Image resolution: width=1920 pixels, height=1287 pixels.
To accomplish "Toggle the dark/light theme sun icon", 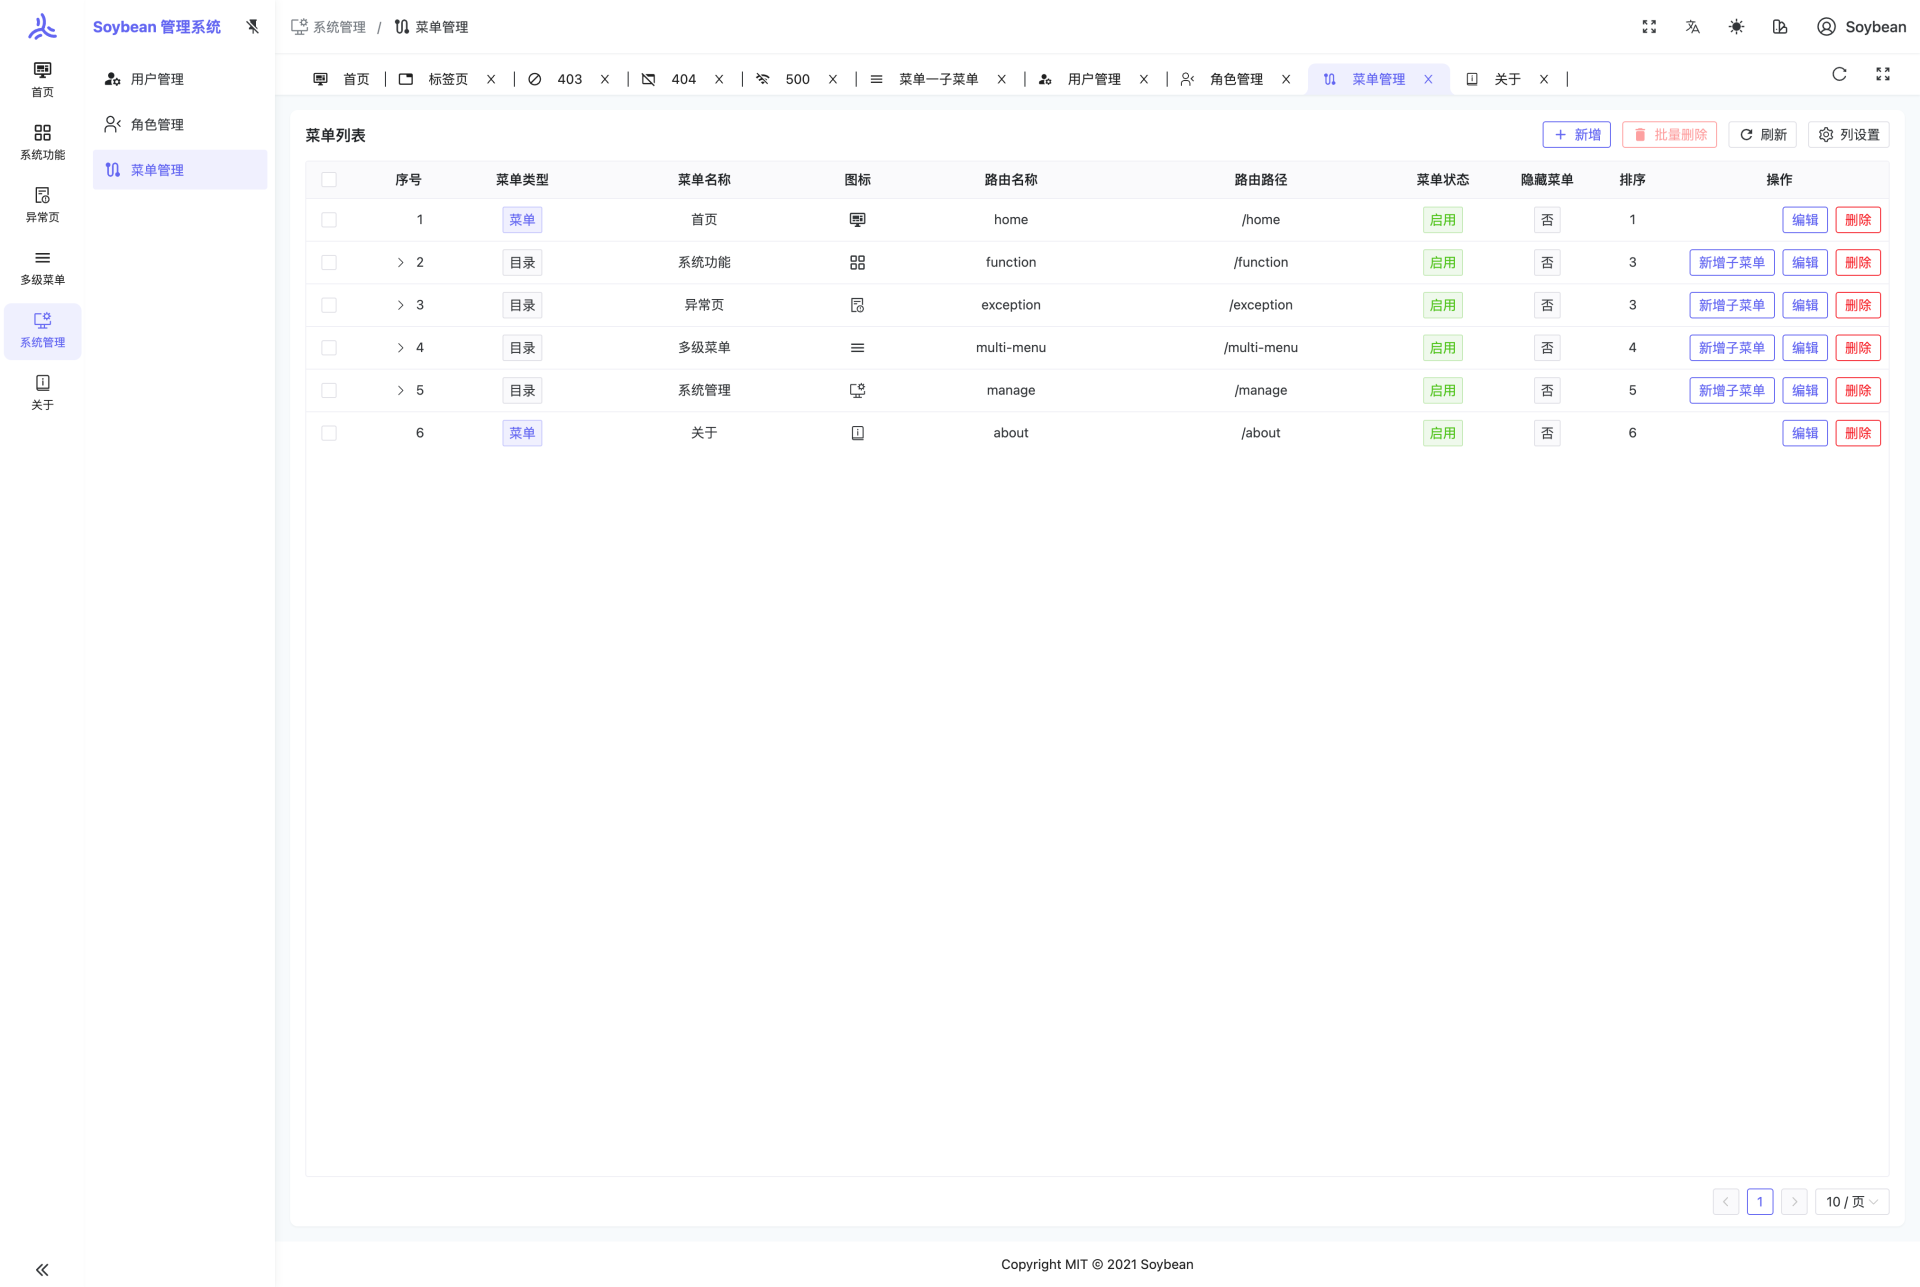I will click(1736, 27).
